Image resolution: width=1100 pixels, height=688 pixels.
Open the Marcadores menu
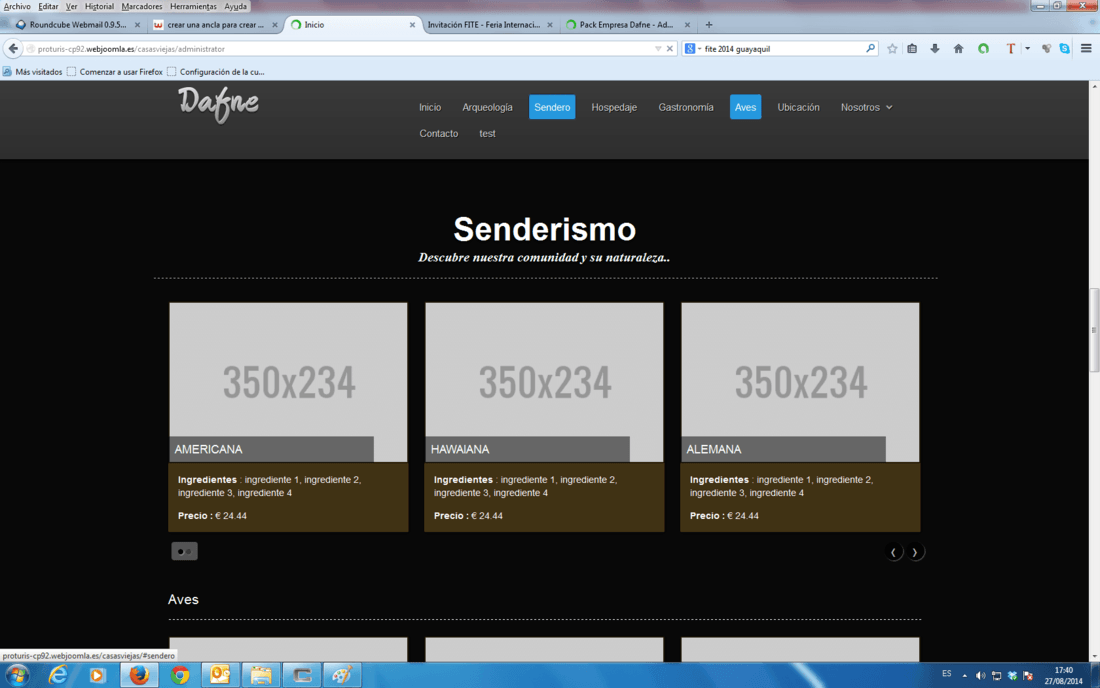pyautogui.click(x=142, y=6)
